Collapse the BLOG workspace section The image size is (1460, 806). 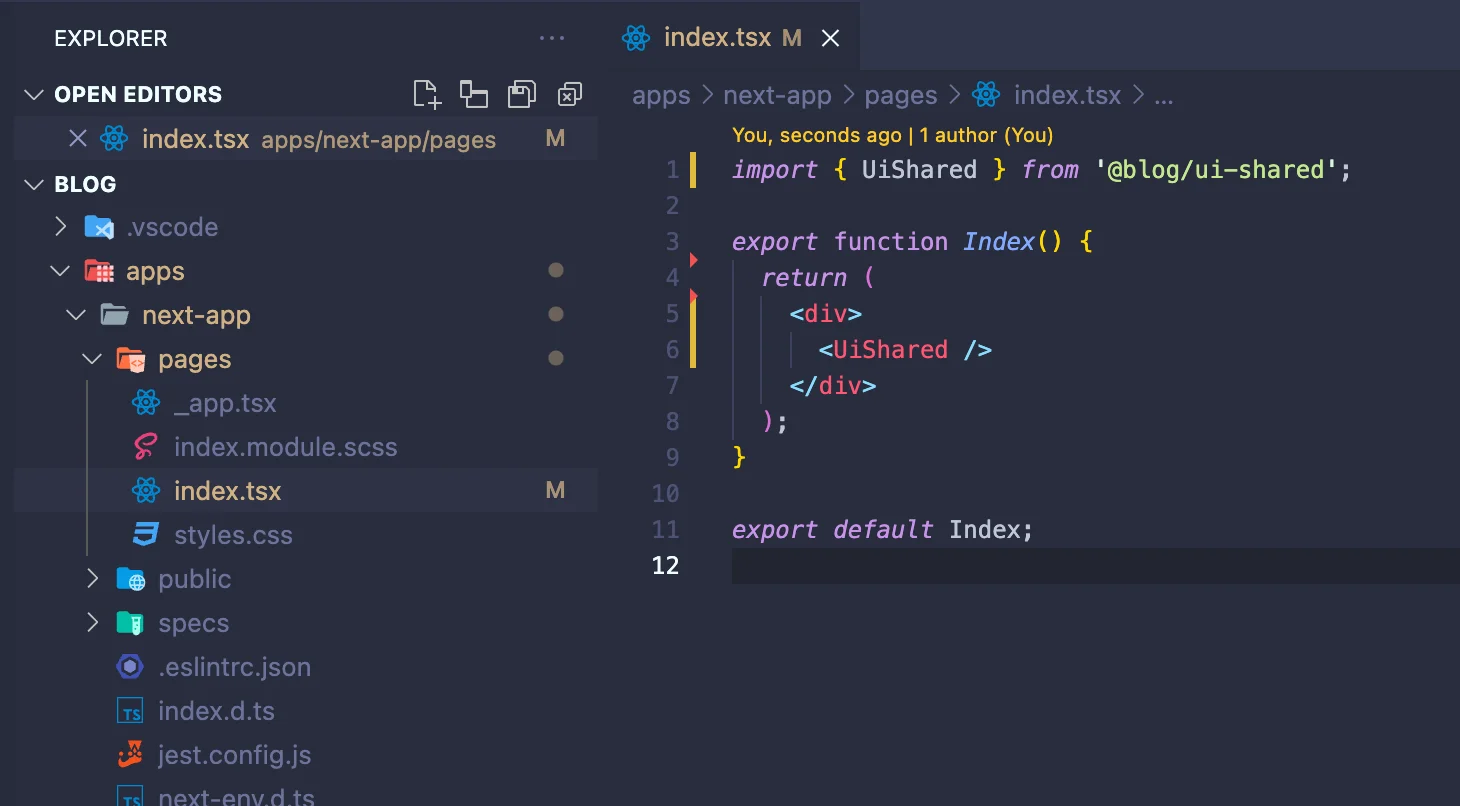point(33,184)
